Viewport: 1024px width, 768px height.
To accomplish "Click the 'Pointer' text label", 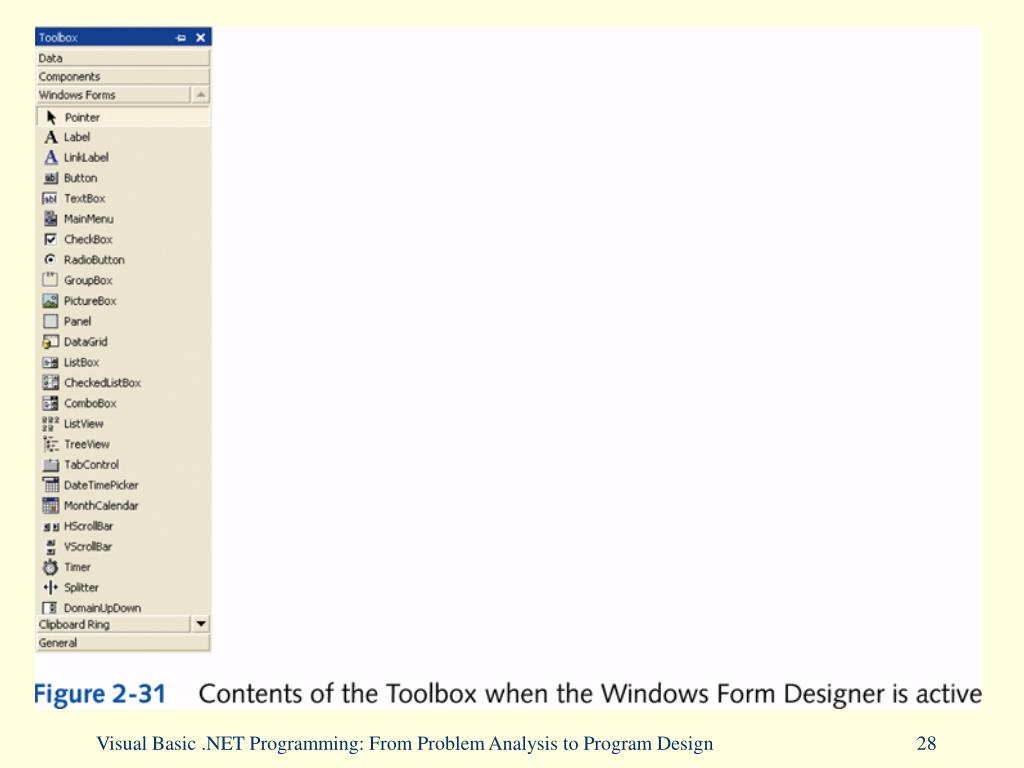I will click(82, 118).
